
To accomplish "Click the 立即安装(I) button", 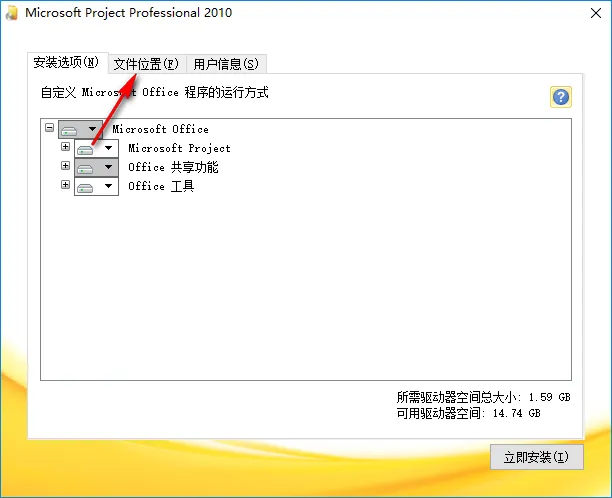I will pyautogui.click(x=537, y=457).
